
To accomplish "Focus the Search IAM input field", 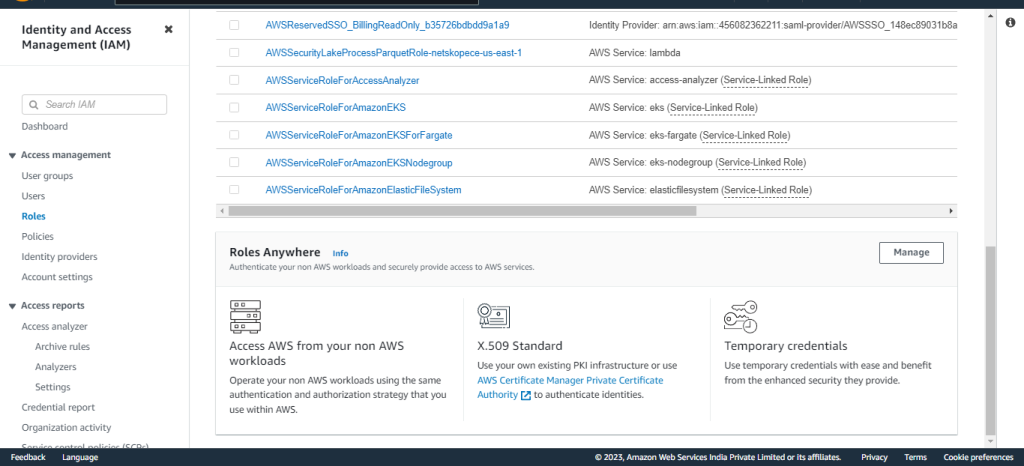I will click(x=94, y=104).
